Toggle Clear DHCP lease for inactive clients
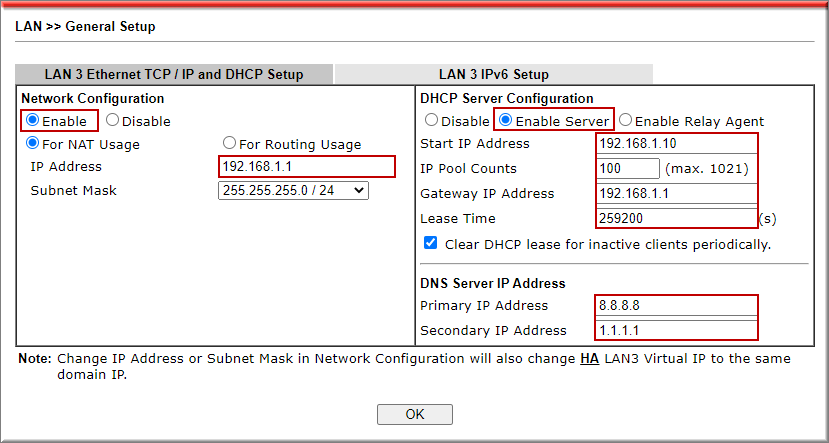The height and width of the screenshot is (443, 829). click(x=431, y=243)
